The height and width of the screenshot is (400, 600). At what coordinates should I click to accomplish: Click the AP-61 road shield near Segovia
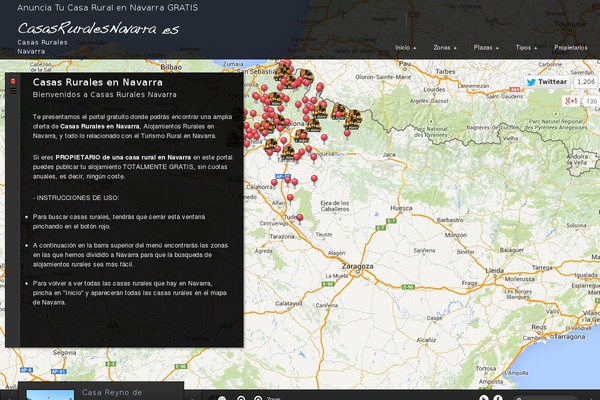pos(59,371)
